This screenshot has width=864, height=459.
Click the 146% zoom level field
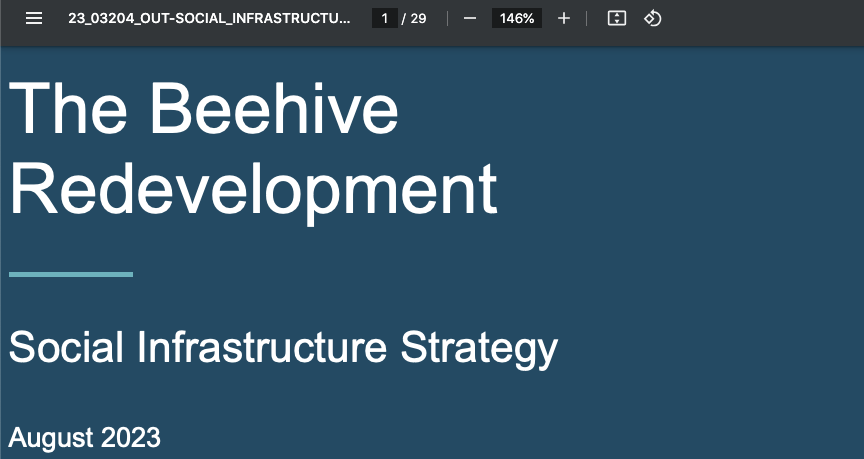(517, 19)
